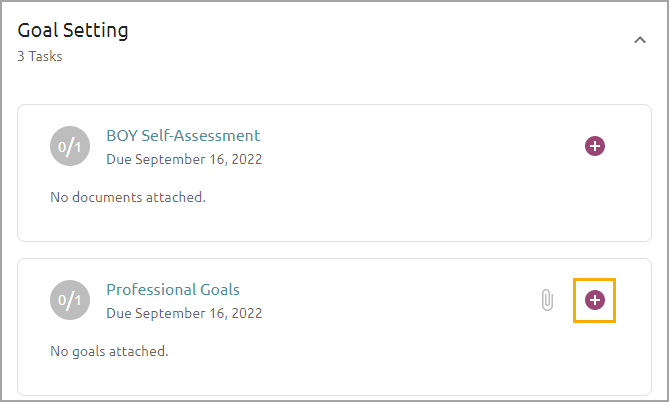This screenshot has width=669, height=402.
Task: Collapse the Goal Setting section
Action: [639, 40]
